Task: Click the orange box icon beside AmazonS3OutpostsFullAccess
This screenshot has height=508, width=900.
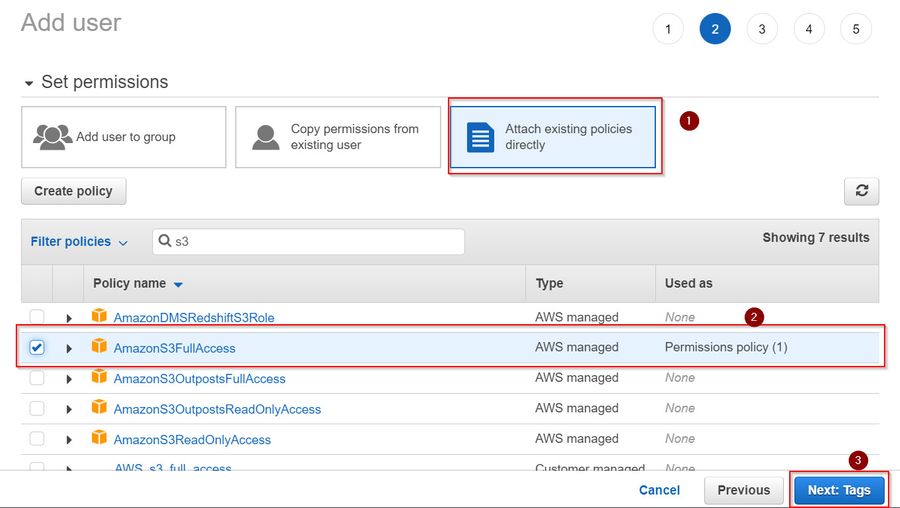Action: tap(99, 377)
